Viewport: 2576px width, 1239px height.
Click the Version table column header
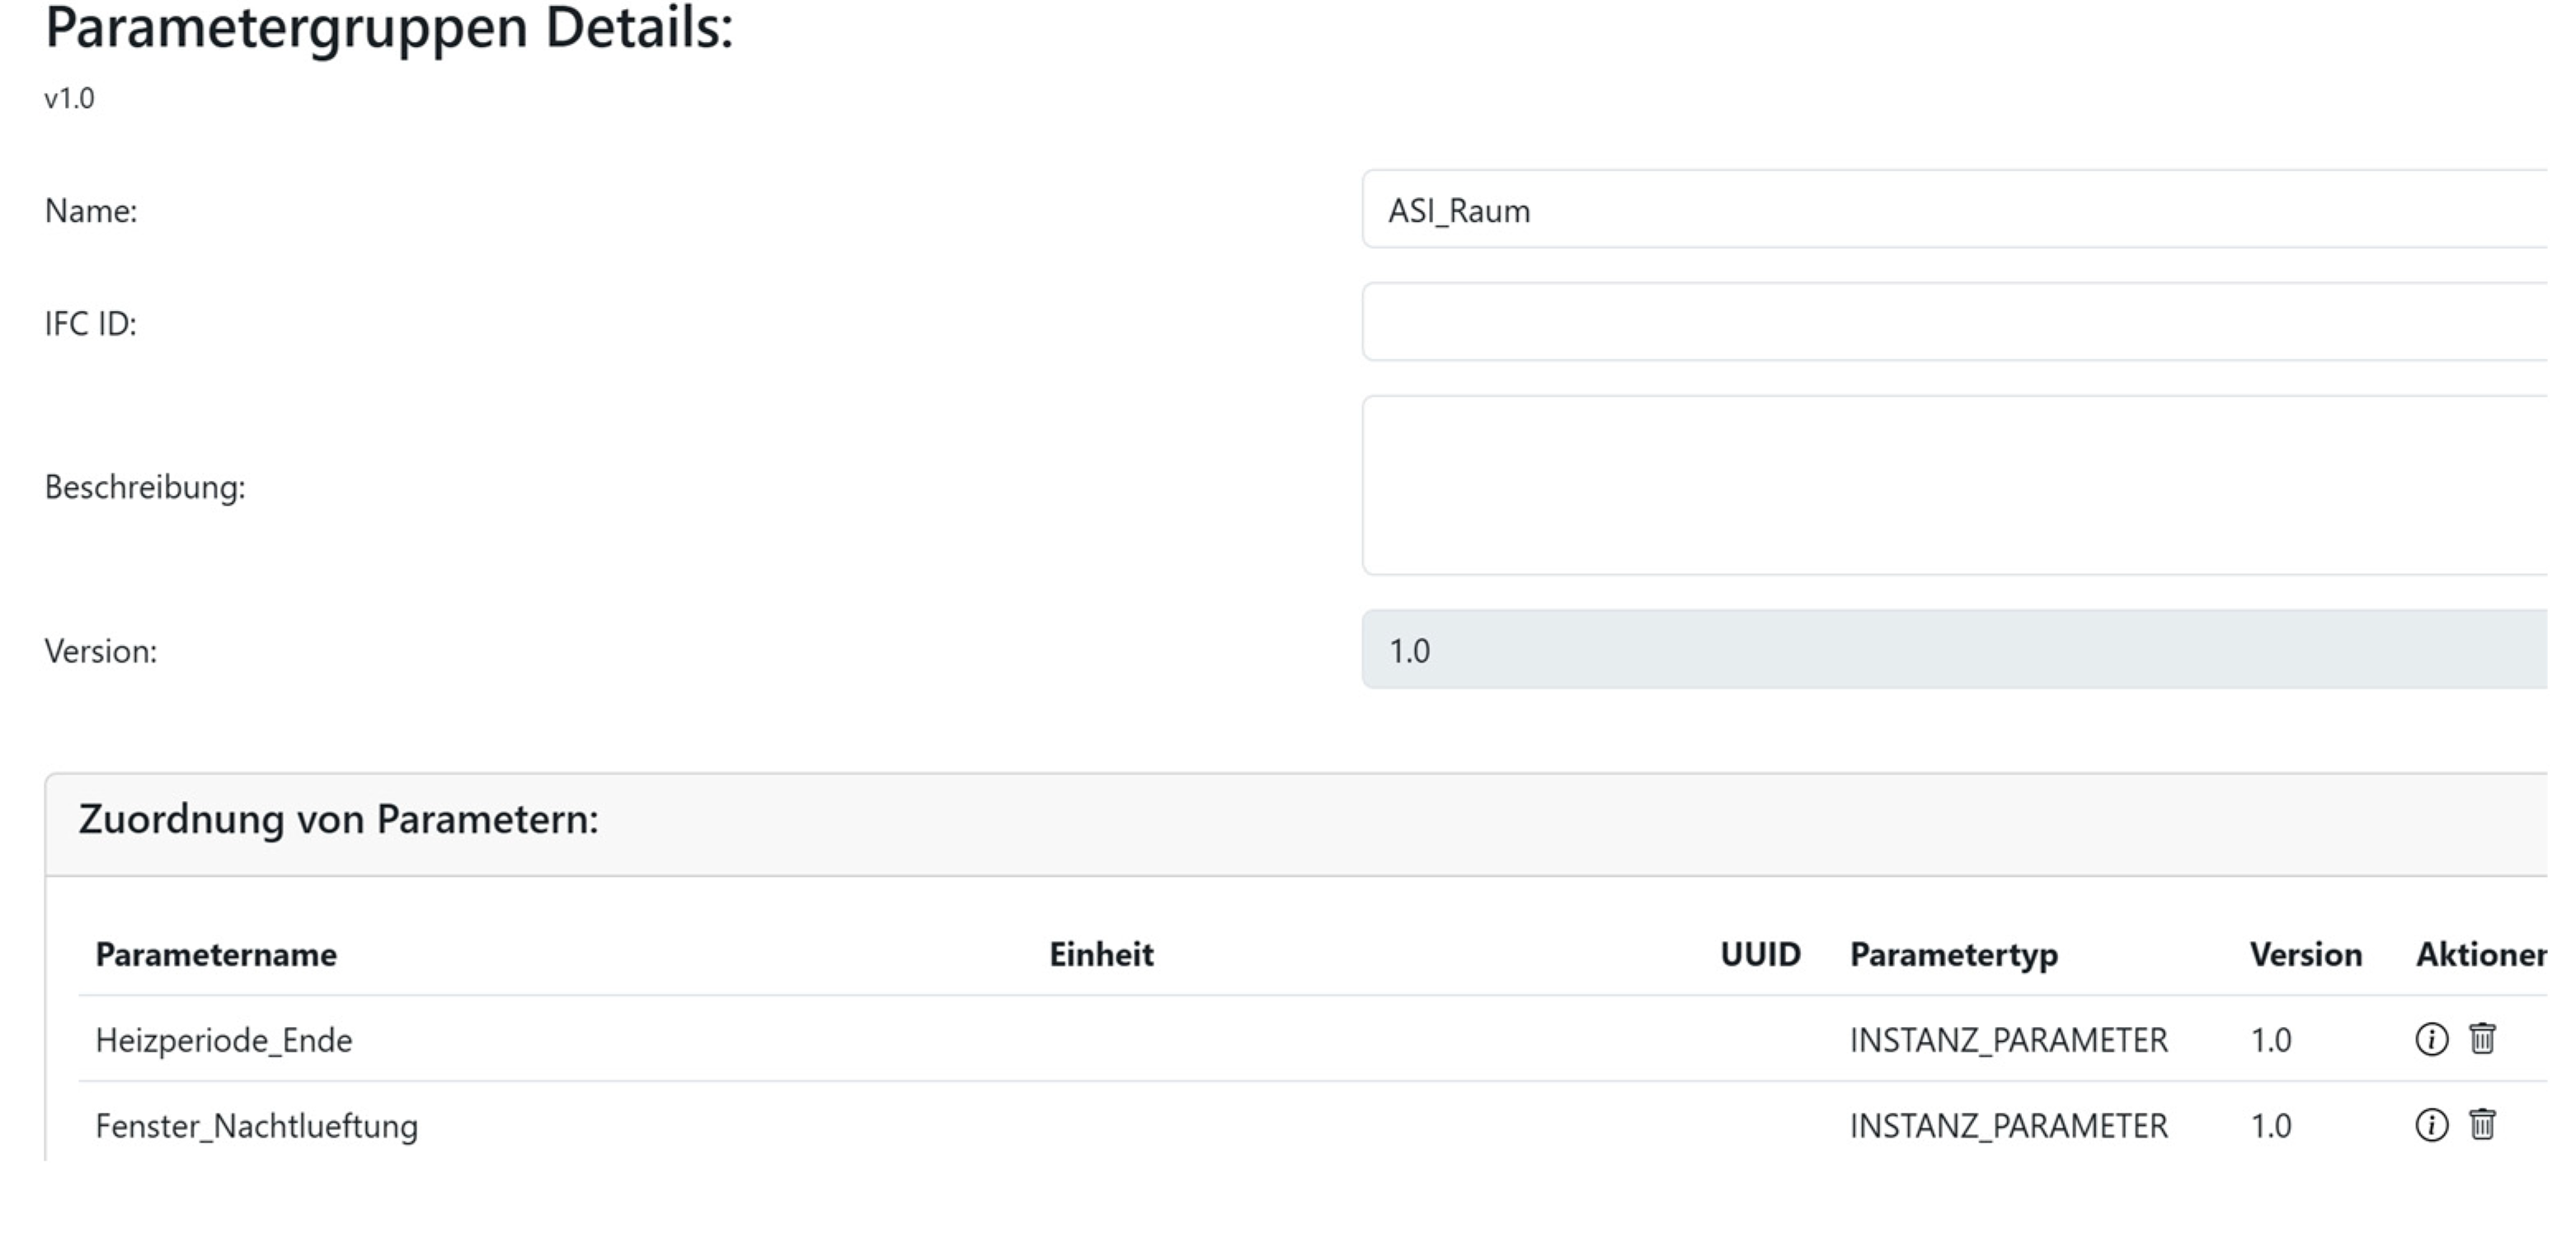coord(2305,954)
